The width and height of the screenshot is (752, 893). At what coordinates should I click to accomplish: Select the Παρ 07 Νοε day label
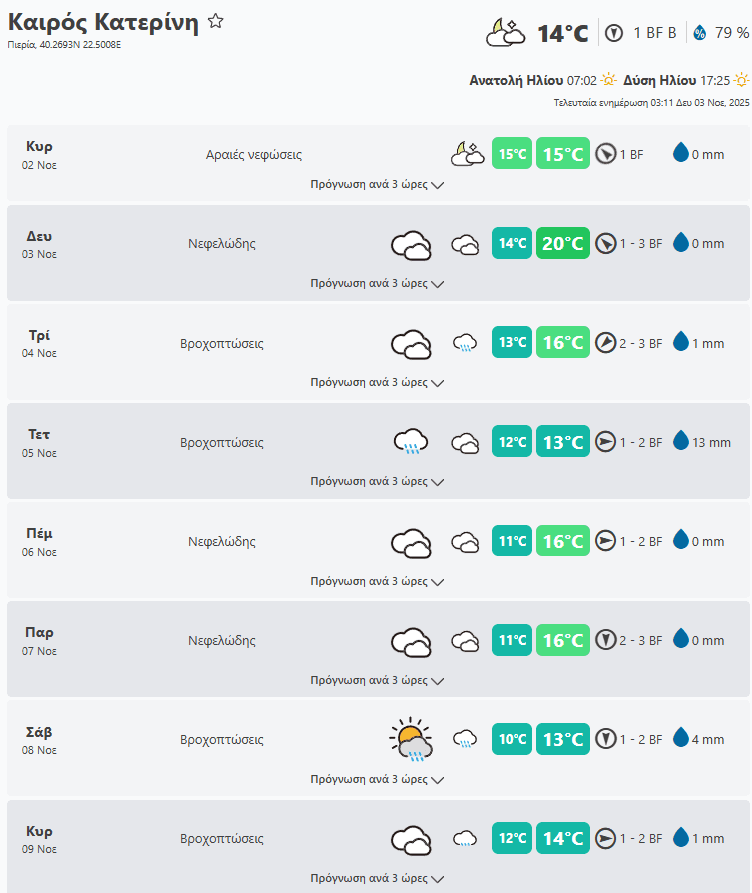pyautogui.click(x=40, y=640)
